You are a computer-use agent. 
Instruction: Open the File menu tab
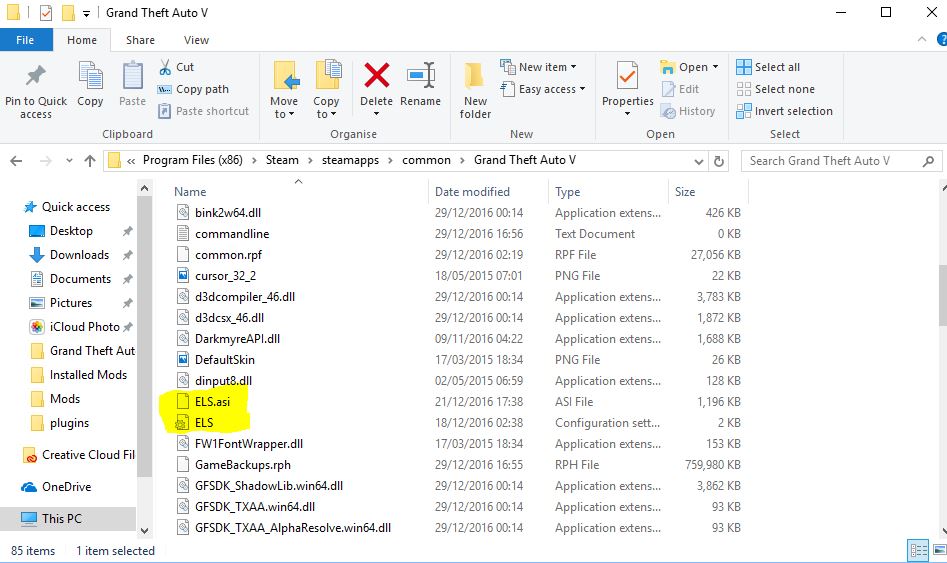pos(25,40)
